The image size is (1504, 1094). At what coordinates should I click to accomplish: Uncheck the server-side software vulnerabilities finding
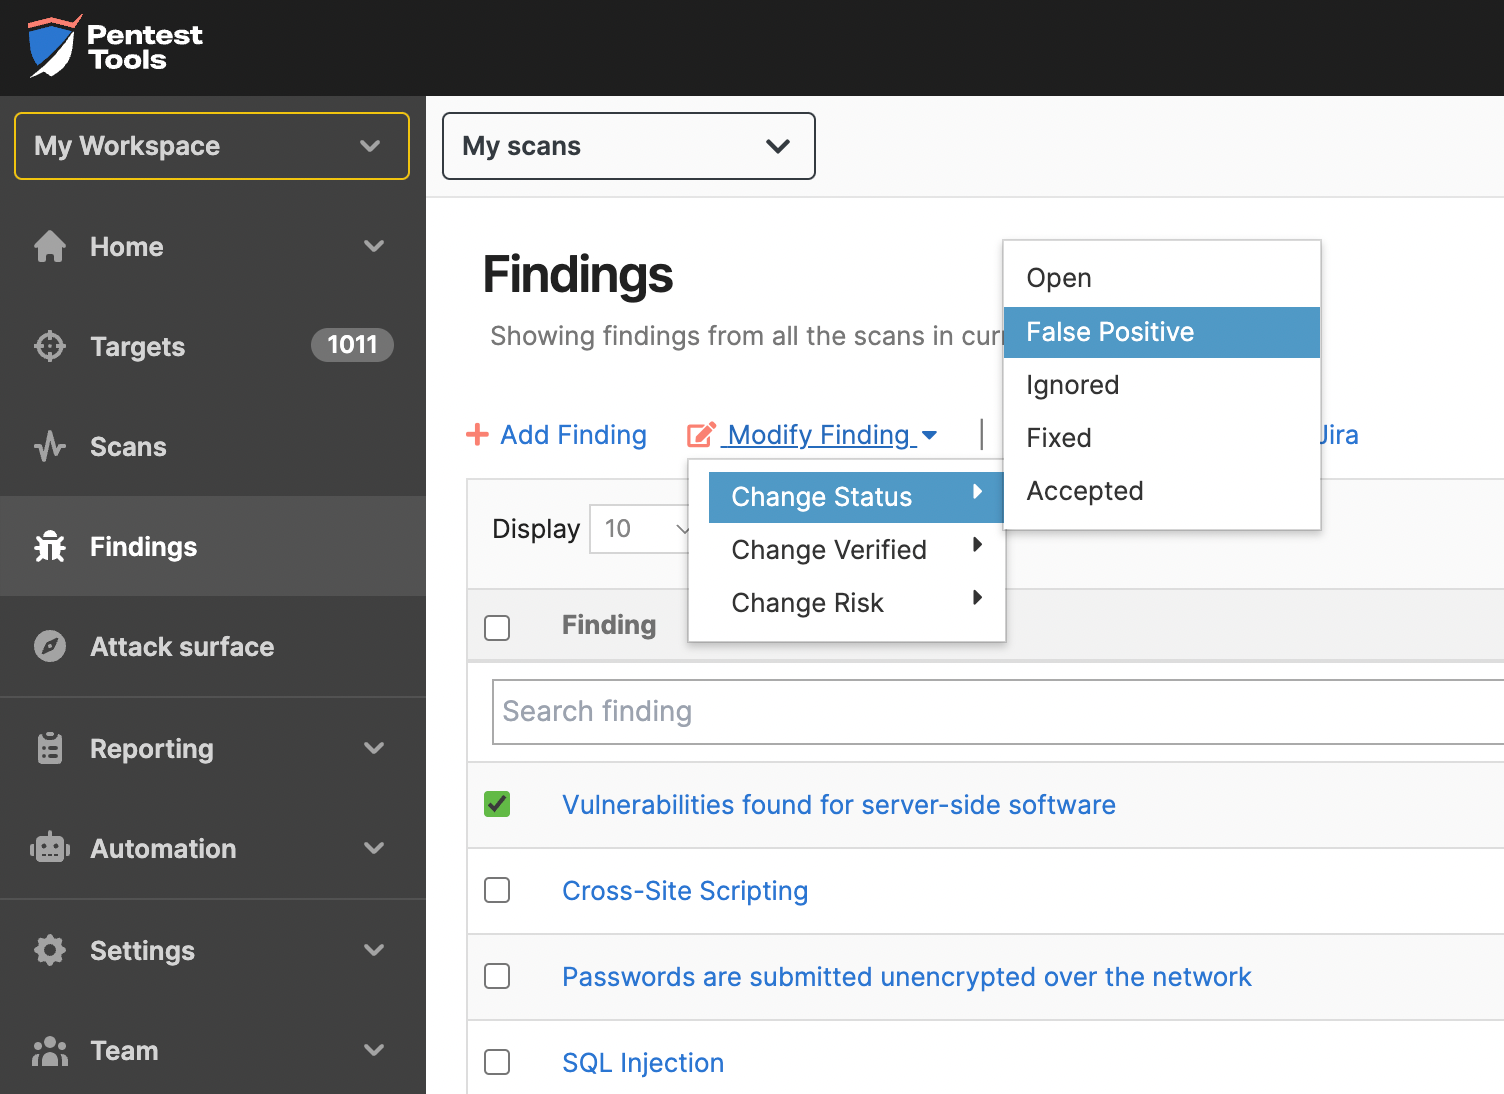497,804
